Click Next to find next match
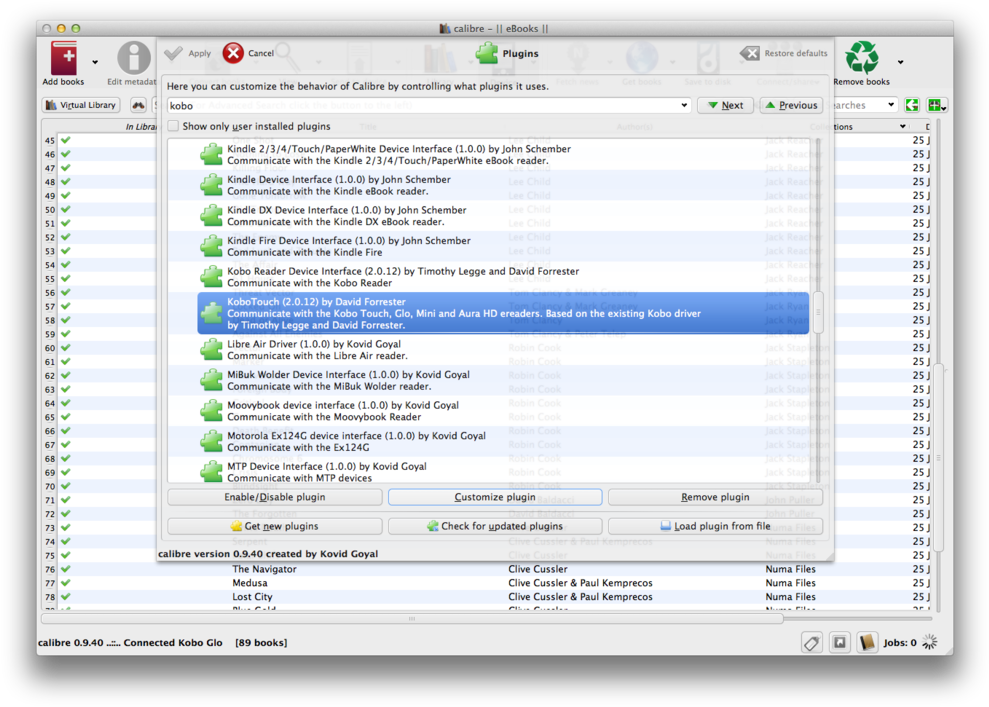 pyautogui.click(x=725, y=105)
